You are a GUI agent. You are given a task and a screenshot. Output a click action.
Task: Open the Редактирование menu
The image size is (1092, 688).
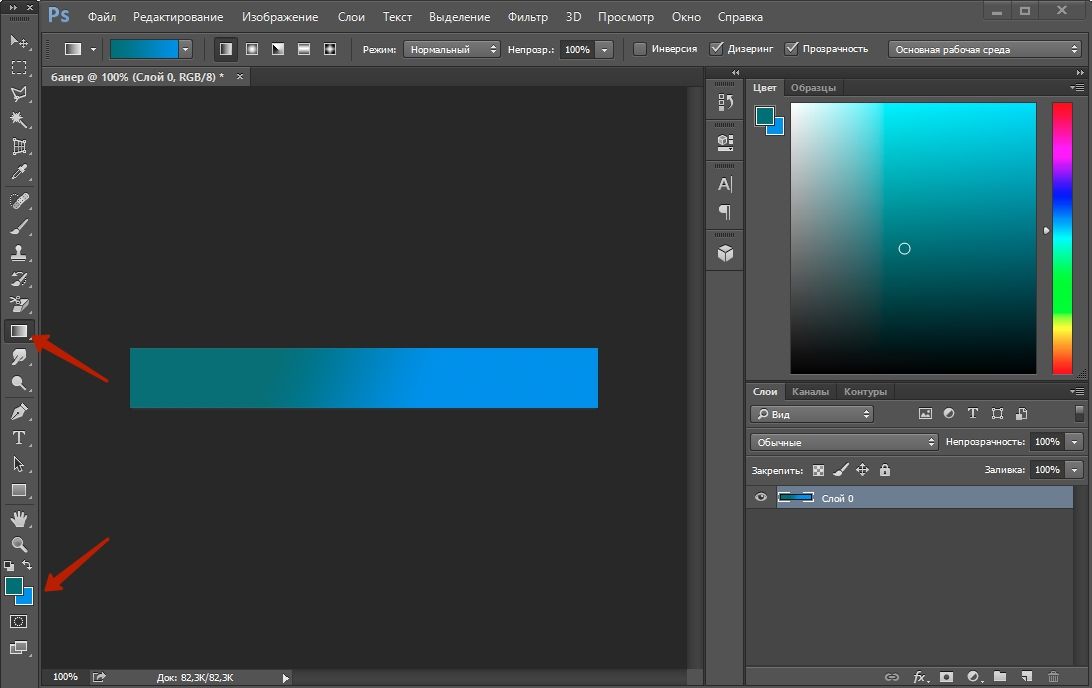[178, 17]
